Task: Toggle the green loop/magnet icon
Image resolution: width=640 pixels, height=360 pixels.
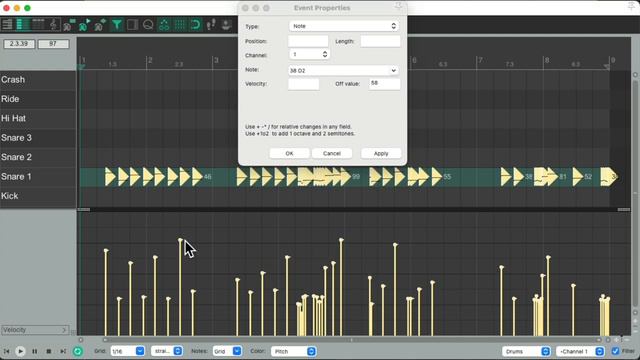Action: click(x=196, y=25)
